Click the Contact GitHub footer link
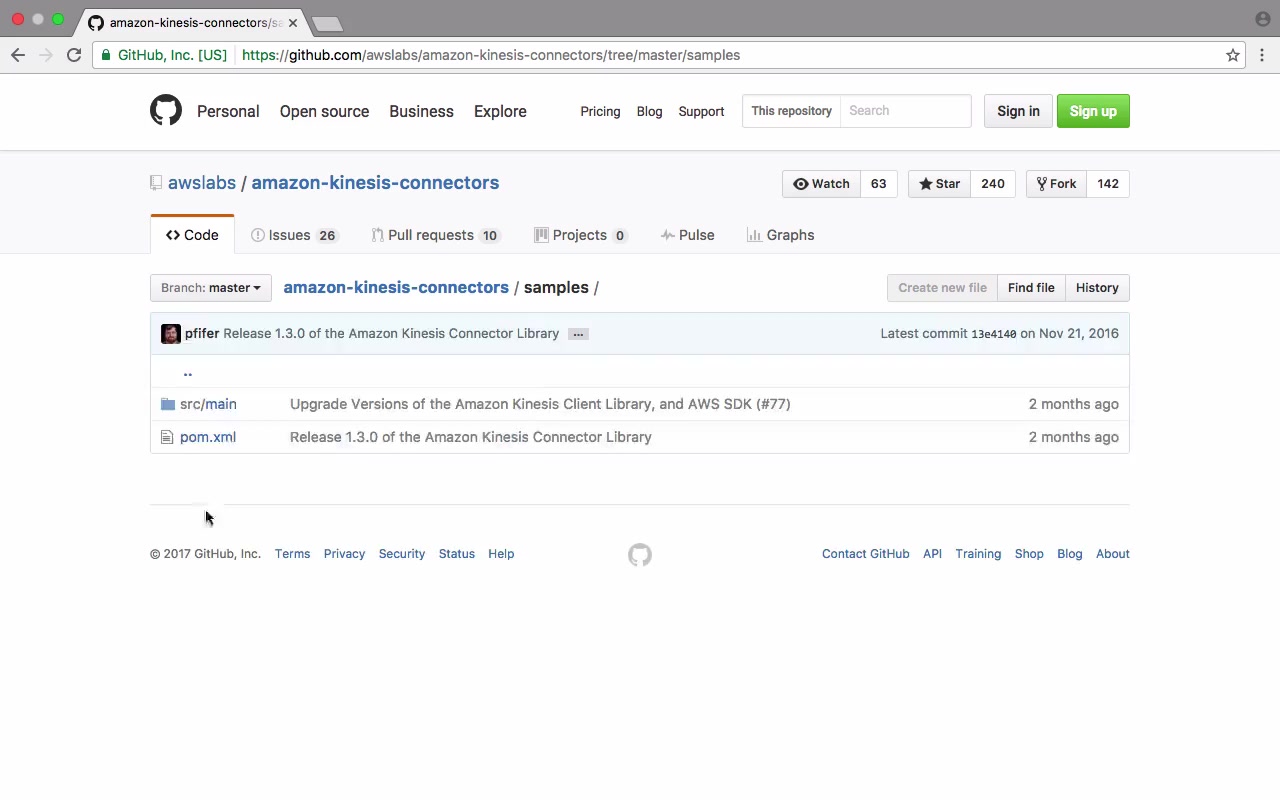Screen dimensions: 1280x800 coord(866,554)
